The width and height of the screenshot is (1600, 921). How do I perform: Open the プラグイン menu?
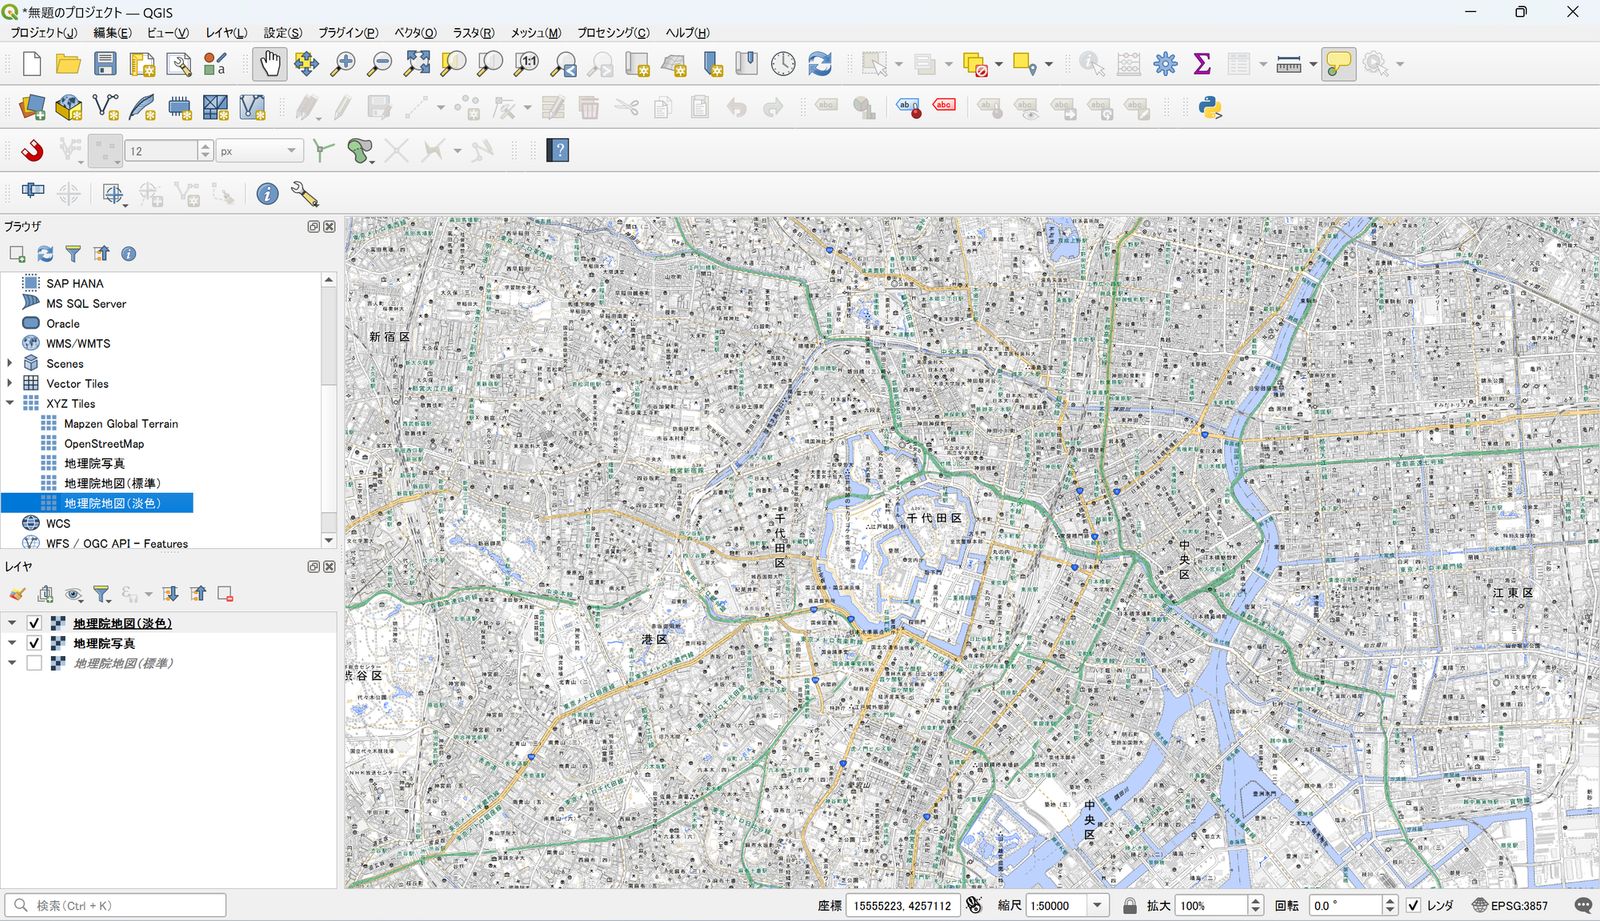(348, 33)
